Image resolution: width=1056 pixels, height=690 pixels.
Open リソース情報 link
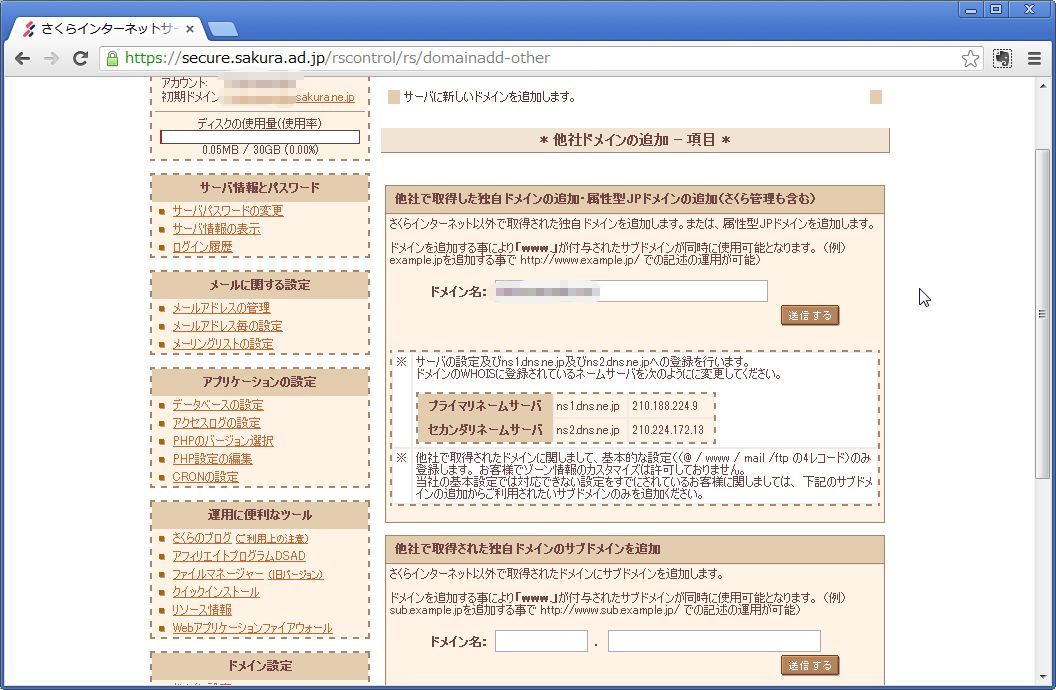(202, 610)
